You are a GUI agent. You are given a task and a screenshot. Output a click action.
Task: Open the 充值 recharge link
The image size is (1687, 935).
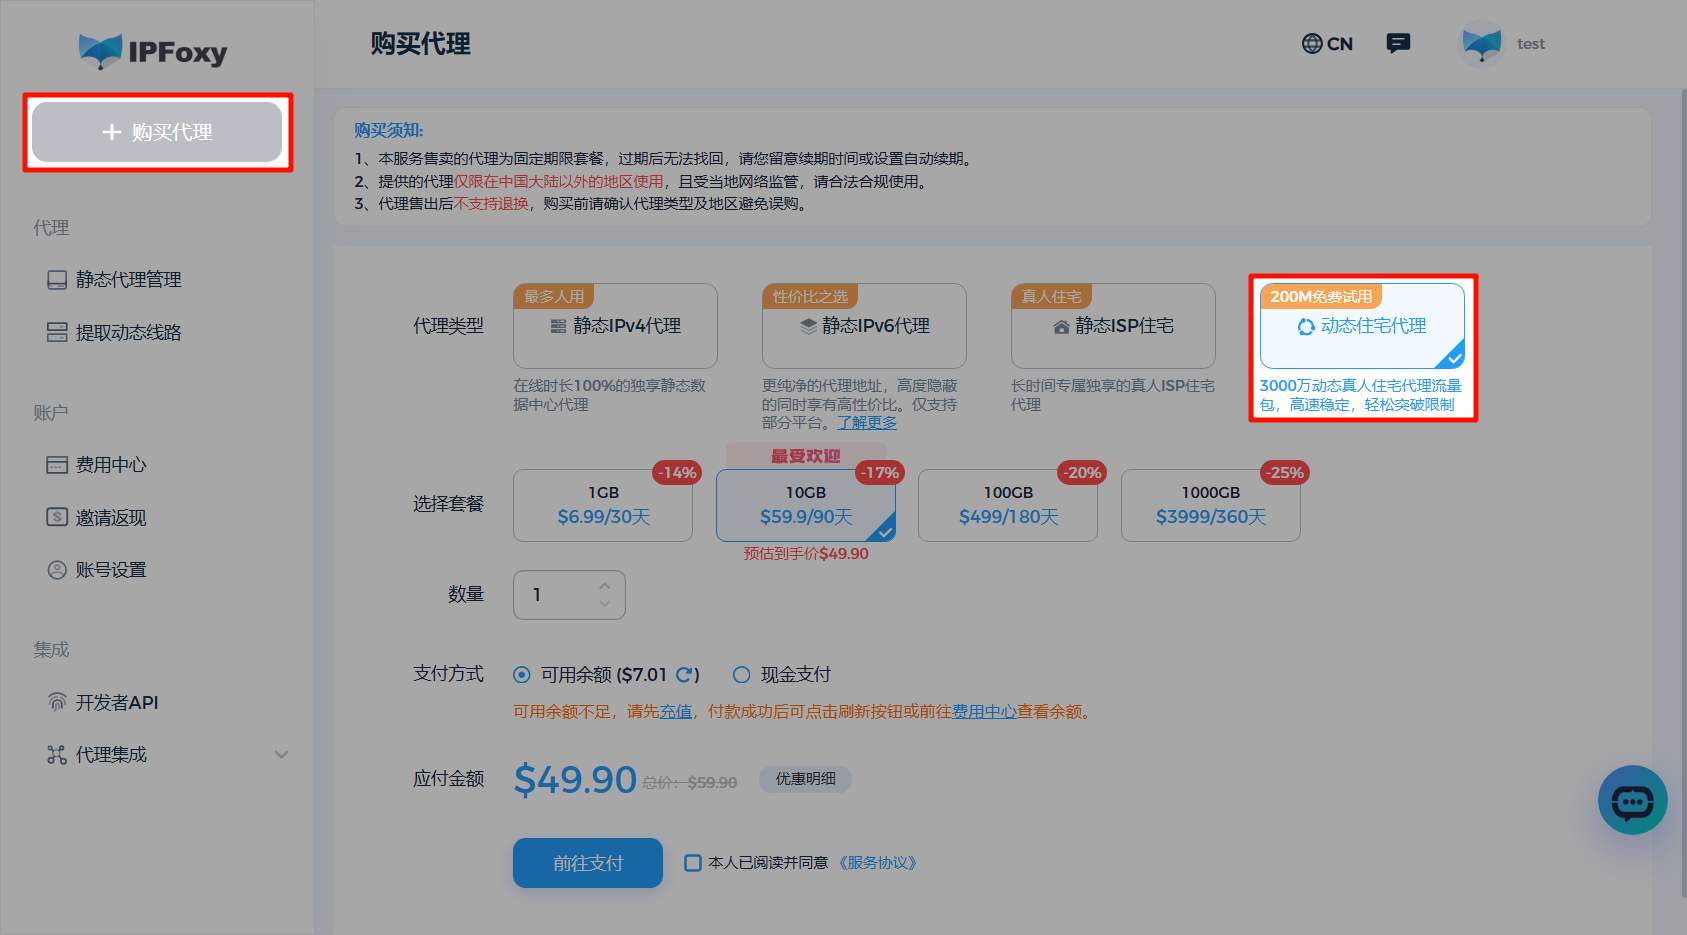(x=675, y=711)
